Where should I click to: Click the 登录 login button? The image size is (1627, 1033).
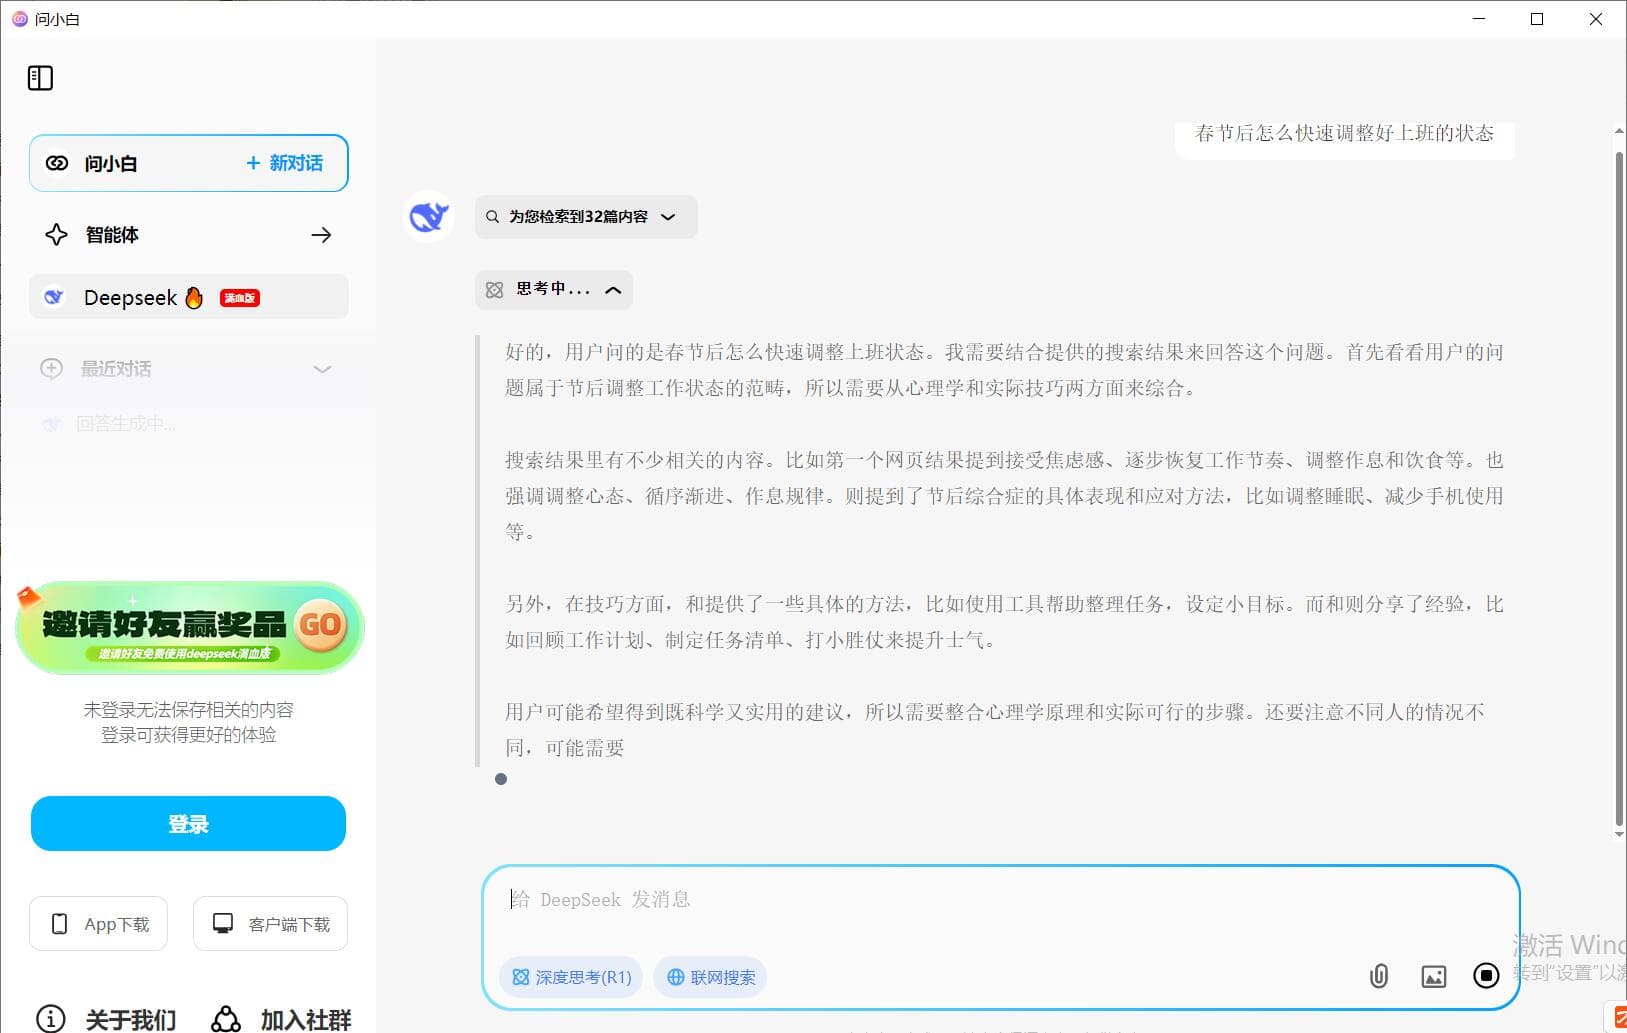[188, 823]
